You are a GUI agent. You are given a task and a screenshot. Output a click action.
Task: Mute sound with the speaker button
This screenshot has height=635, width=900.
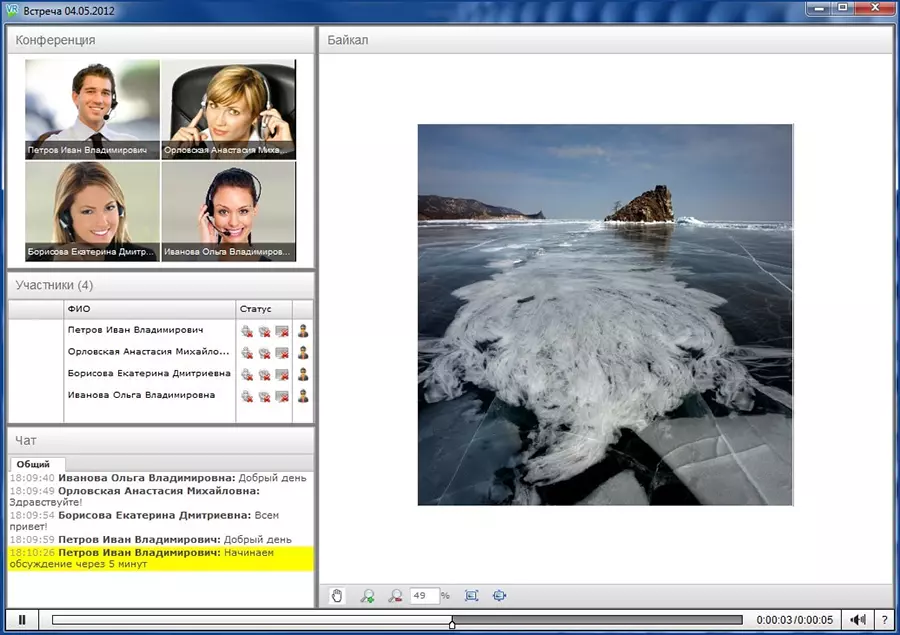[x=859, y=620]
